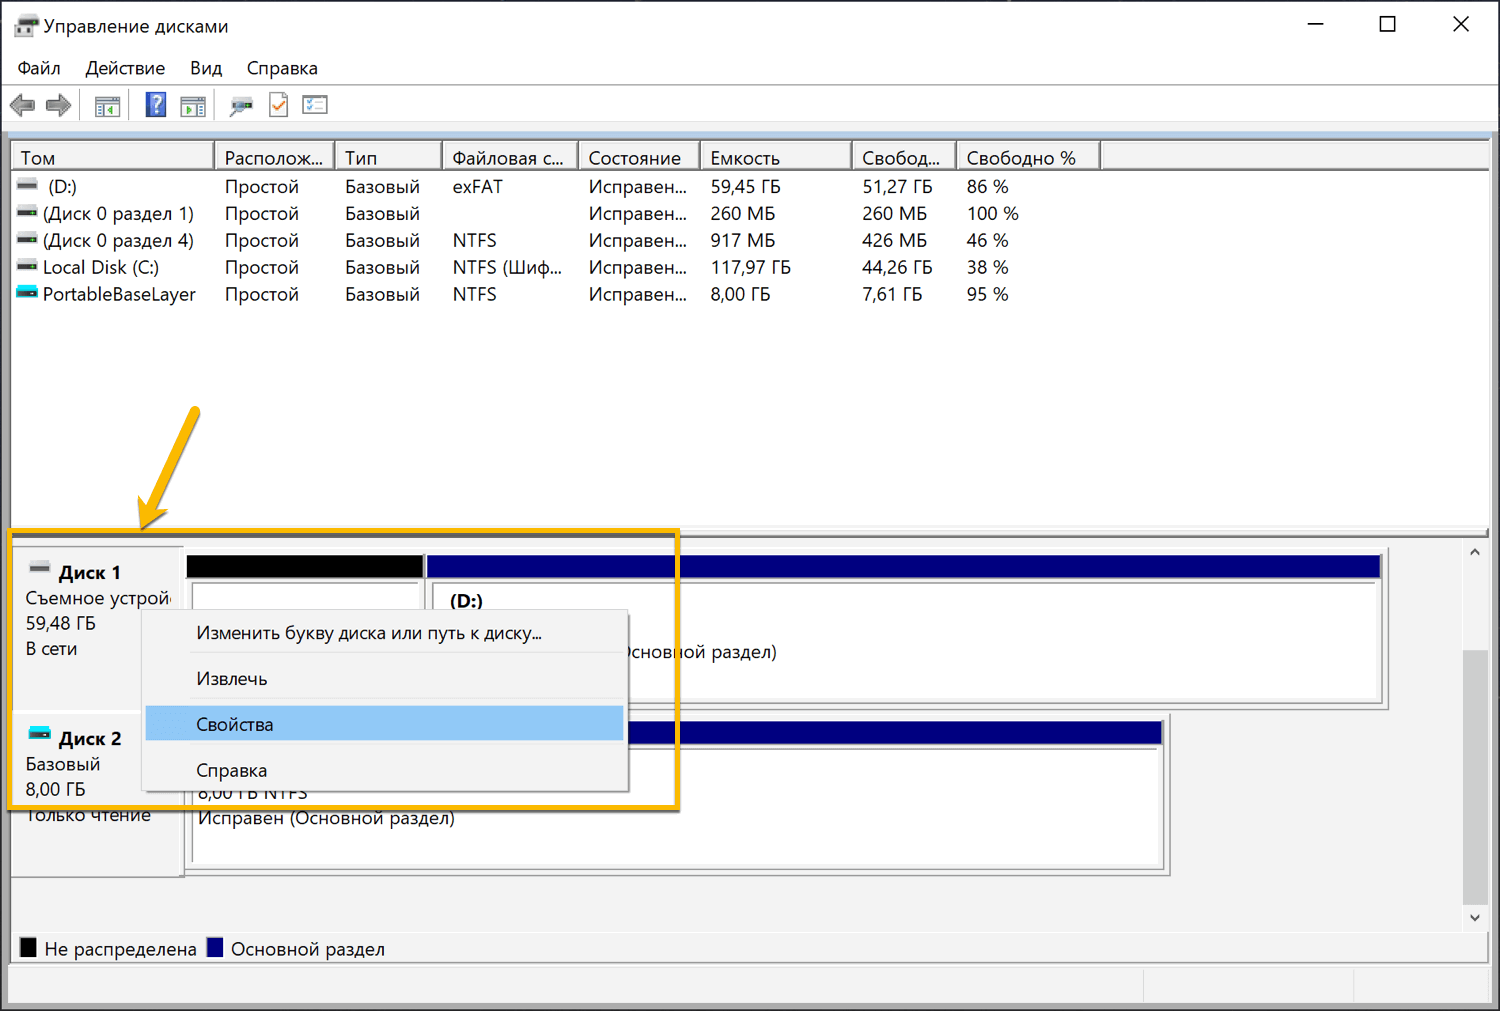Click the 117,97 ГБ capacity cell

pyautogui.click(x=750, y=267)
